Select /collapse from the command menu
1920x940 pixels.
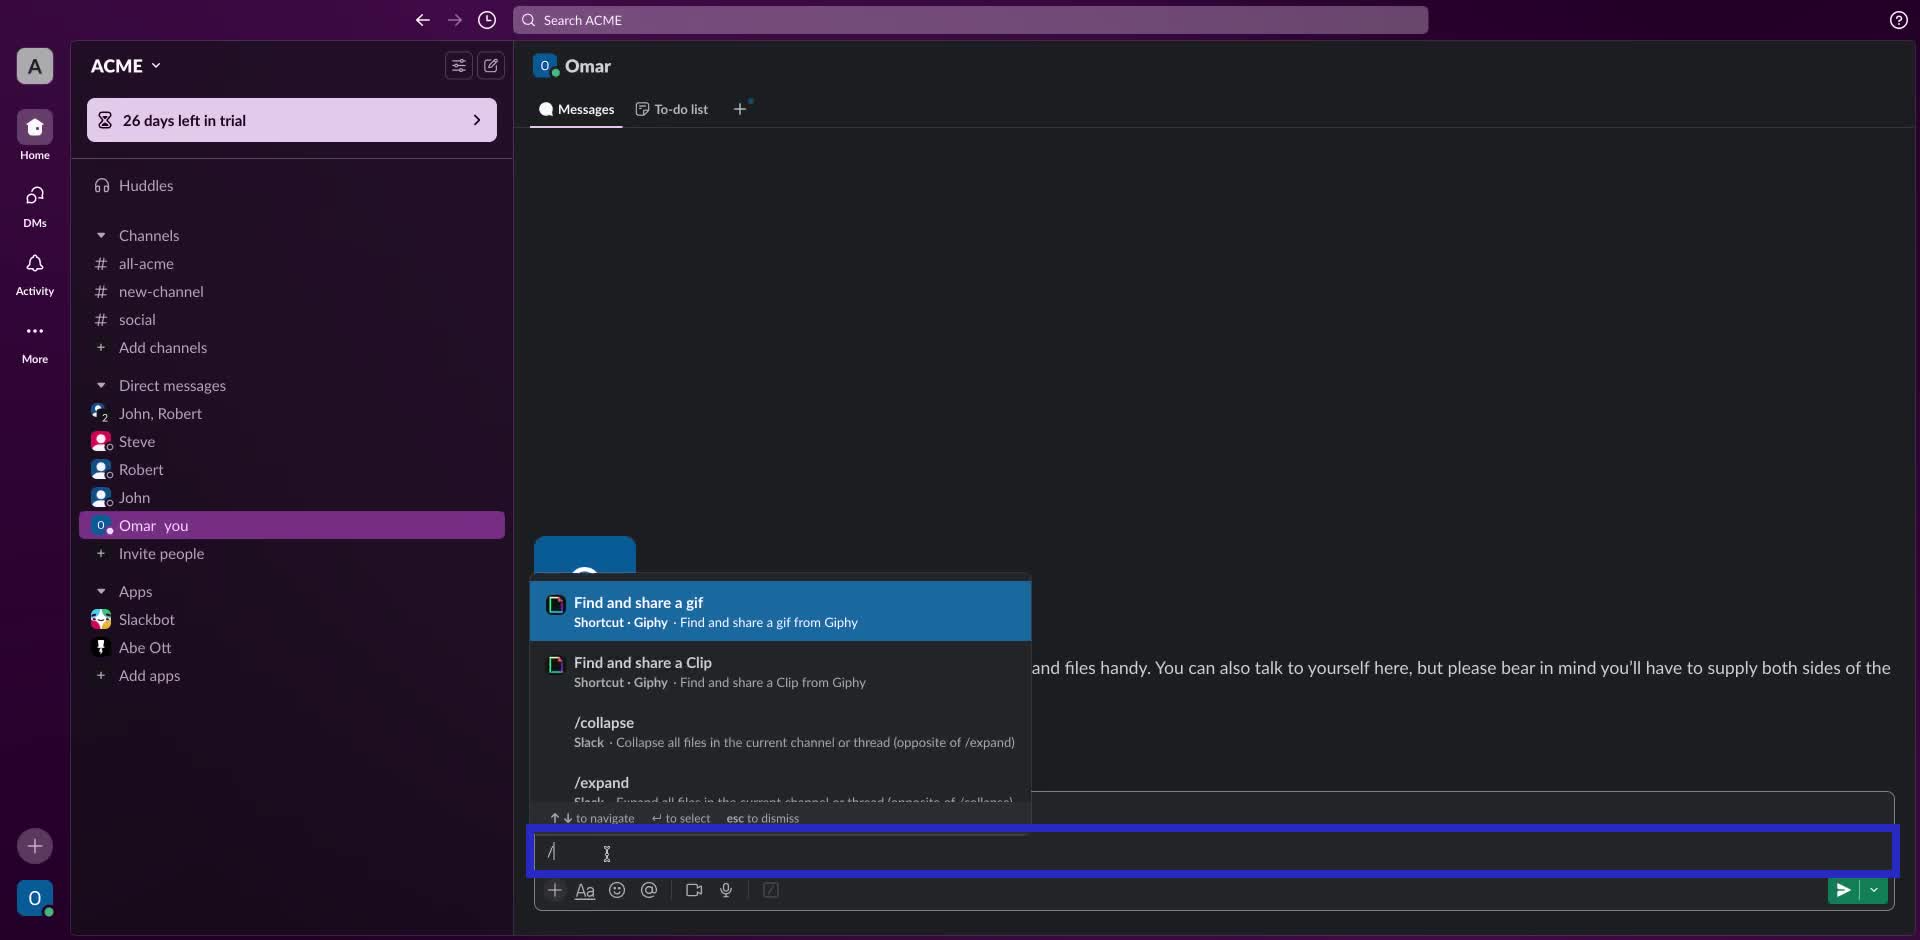[x=780, y=731]
